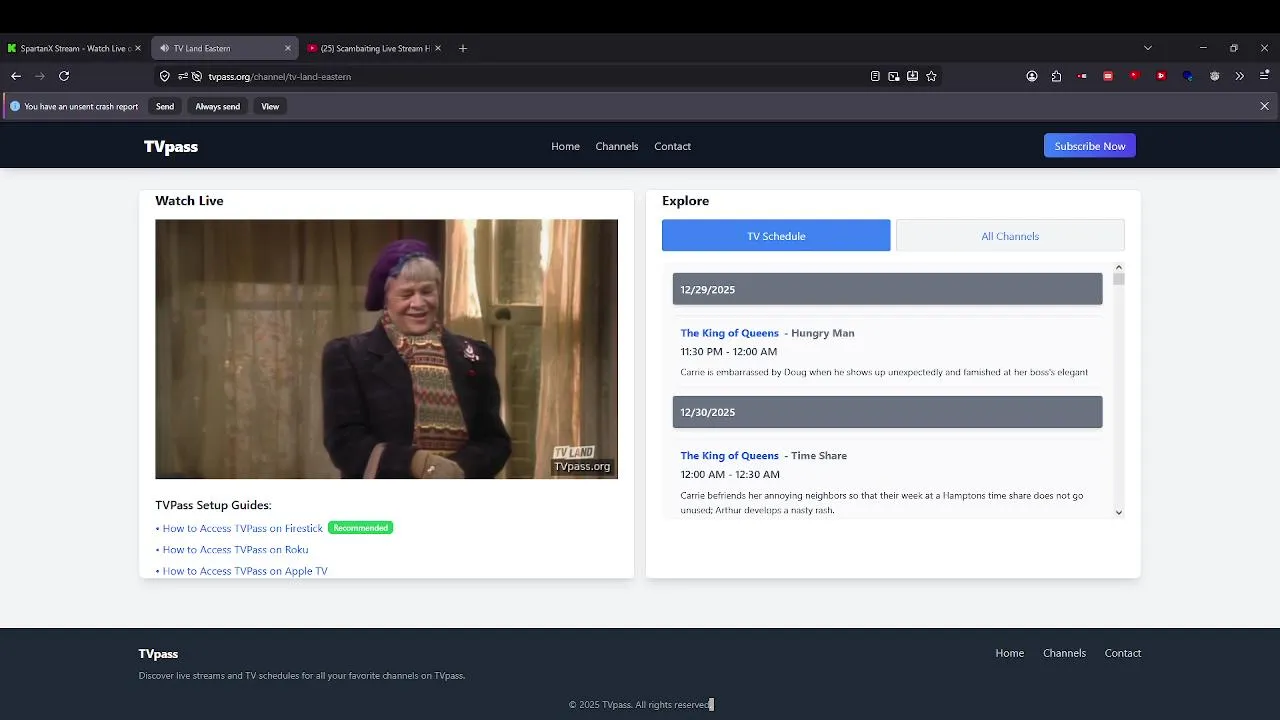1280x720 pixels.
Task: Click the autoplay blocked icon in address bar
Action: (x=197, y=76)
